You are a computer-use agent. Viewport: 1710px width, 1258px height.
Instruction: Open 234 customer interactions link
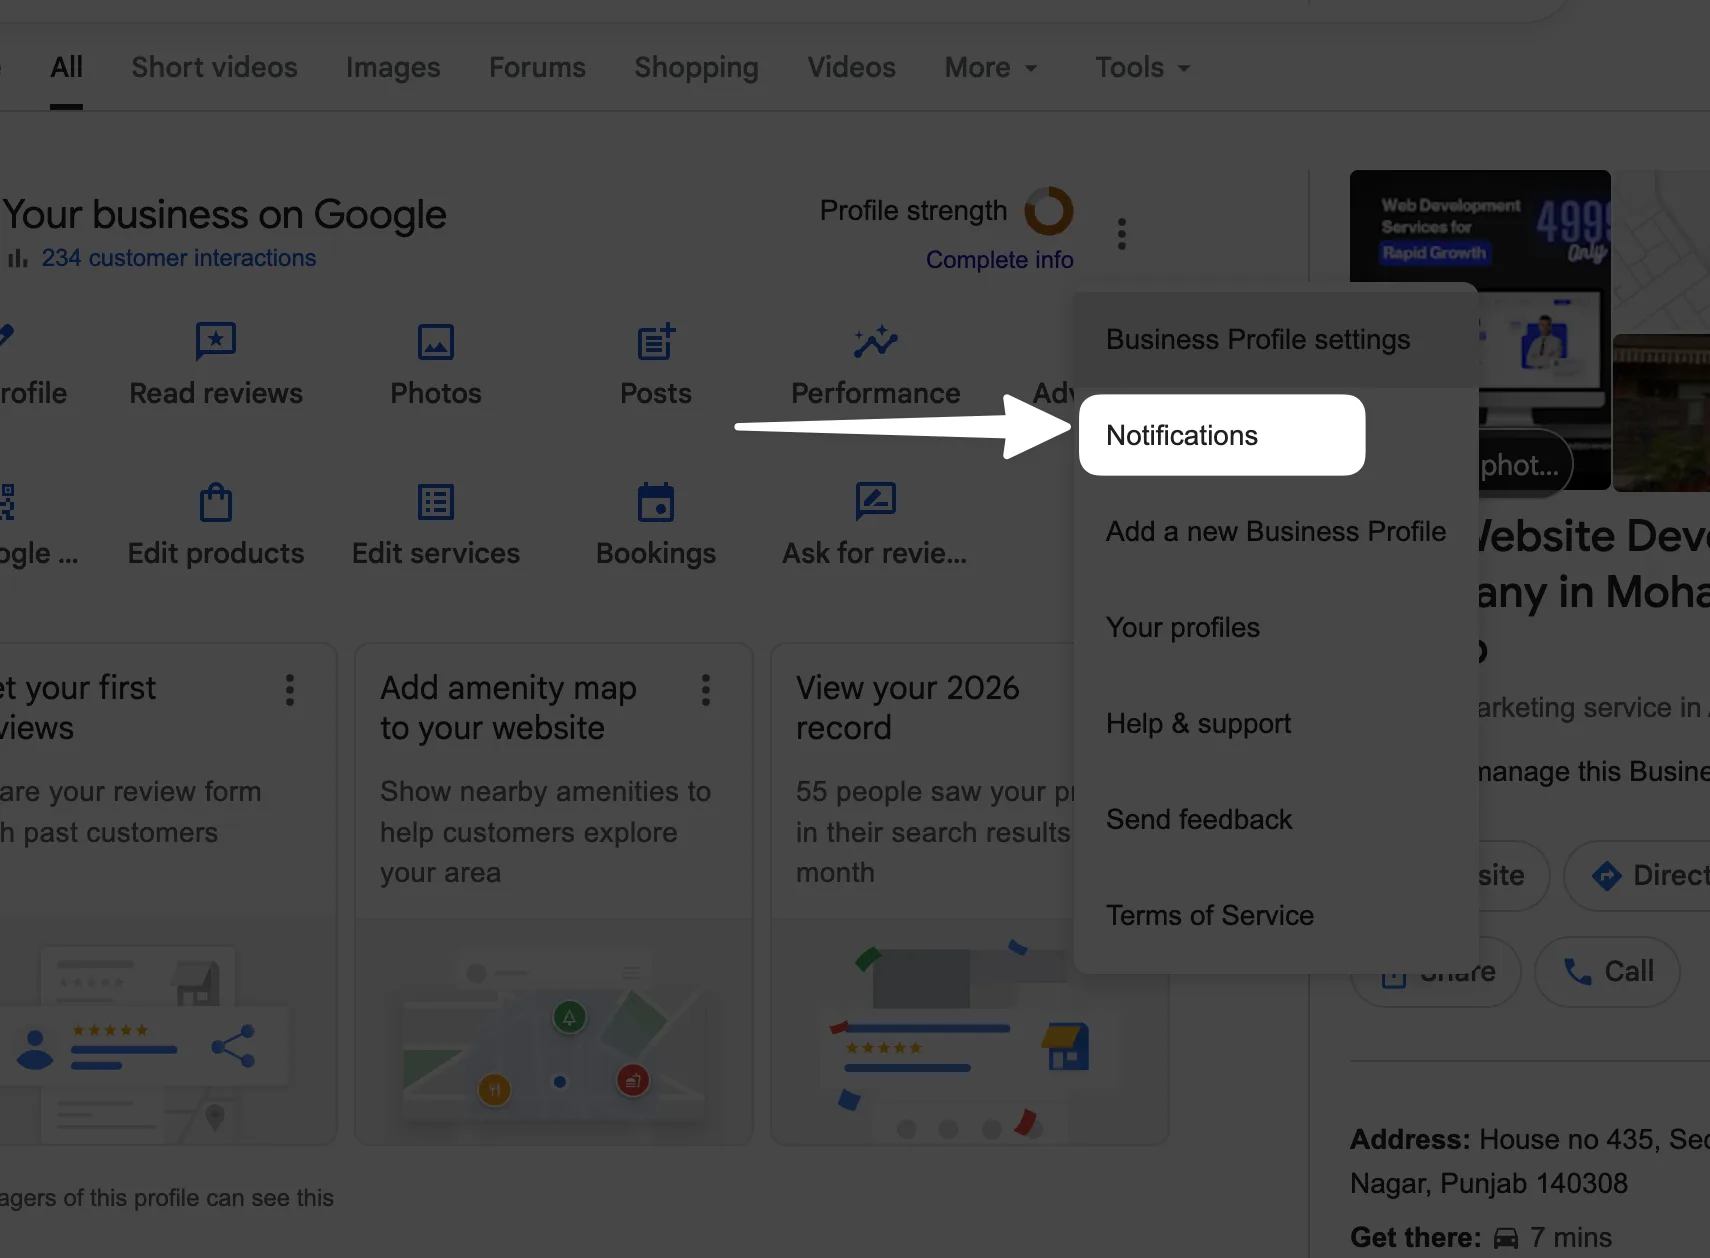tap(178, 258)
